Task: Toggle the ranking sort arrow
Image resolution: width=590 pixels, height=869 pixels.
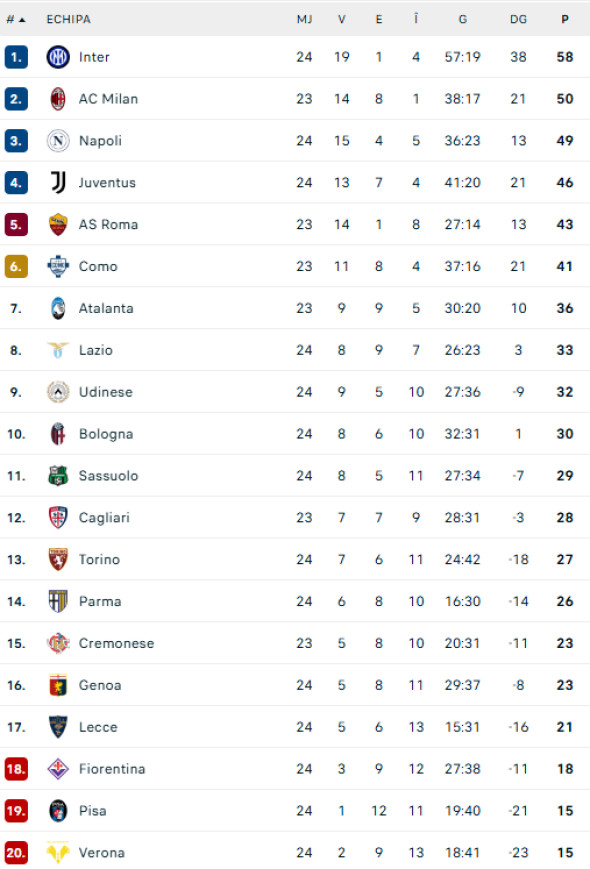Action: [x=24, y=18]
